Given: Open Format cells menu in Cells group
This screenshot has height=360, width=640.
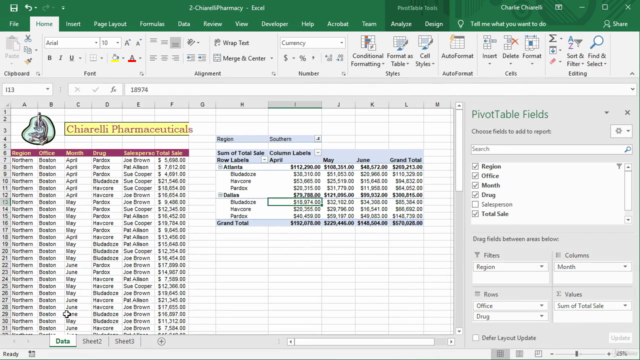Looking at the screenshot, I should (x=531, y=51).
